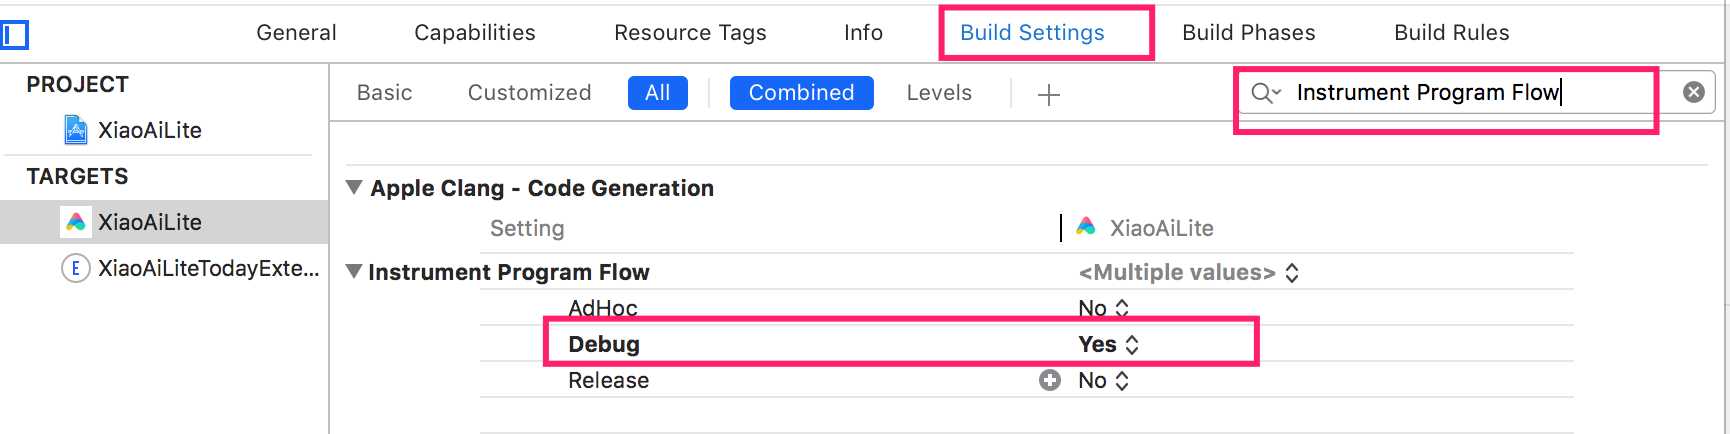The height and width of the screenshot is (434, 1730).
Task: Focus the Instrument Program Flow search field
Action: (1470, 93)
